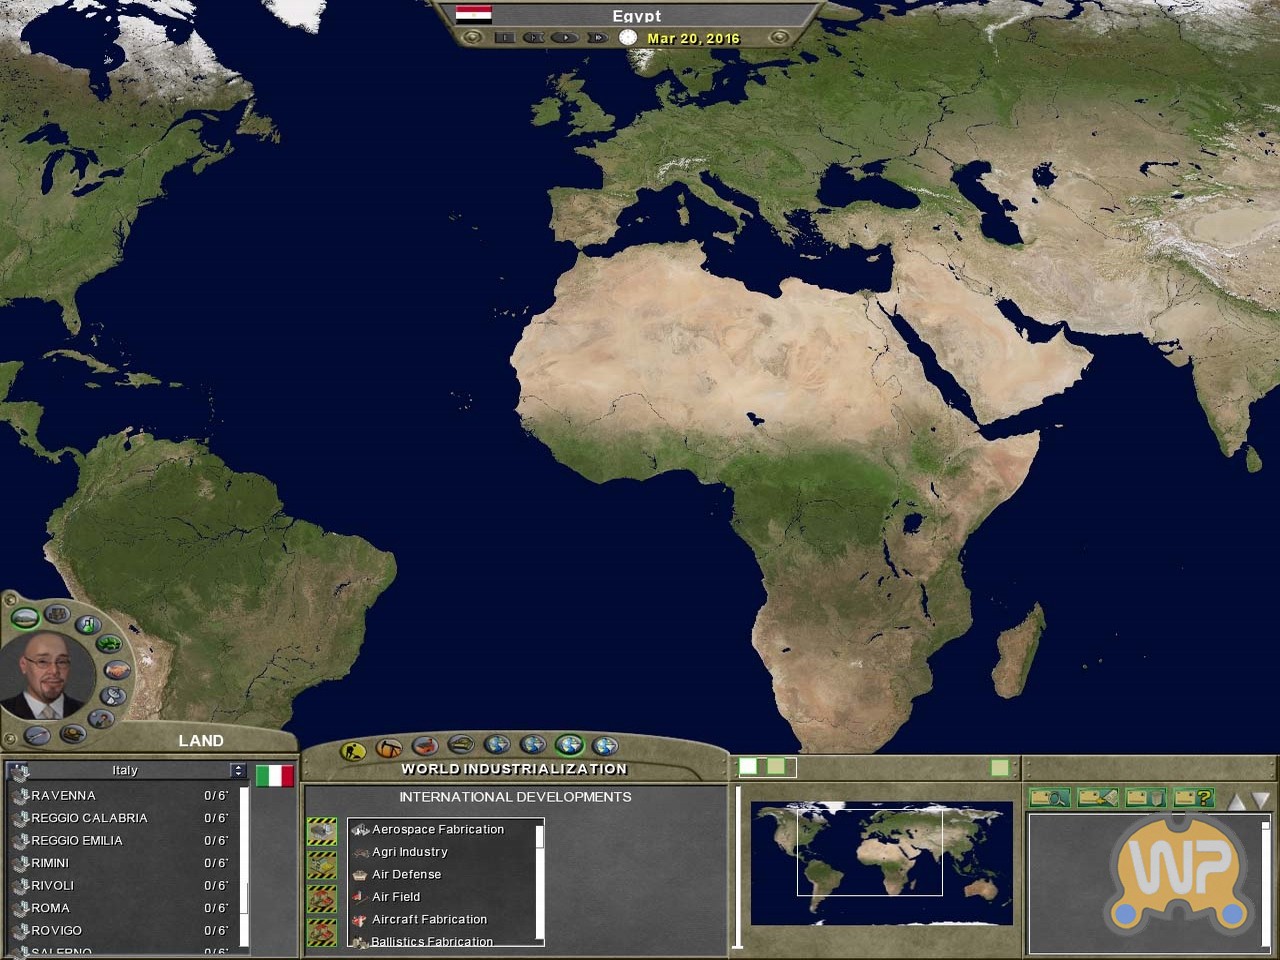The height and width of the screenshot is (960, 1280).
Task: Toggle the first hazard-striped facility filter
Action: pyautogui.click(x=322, y=831)
